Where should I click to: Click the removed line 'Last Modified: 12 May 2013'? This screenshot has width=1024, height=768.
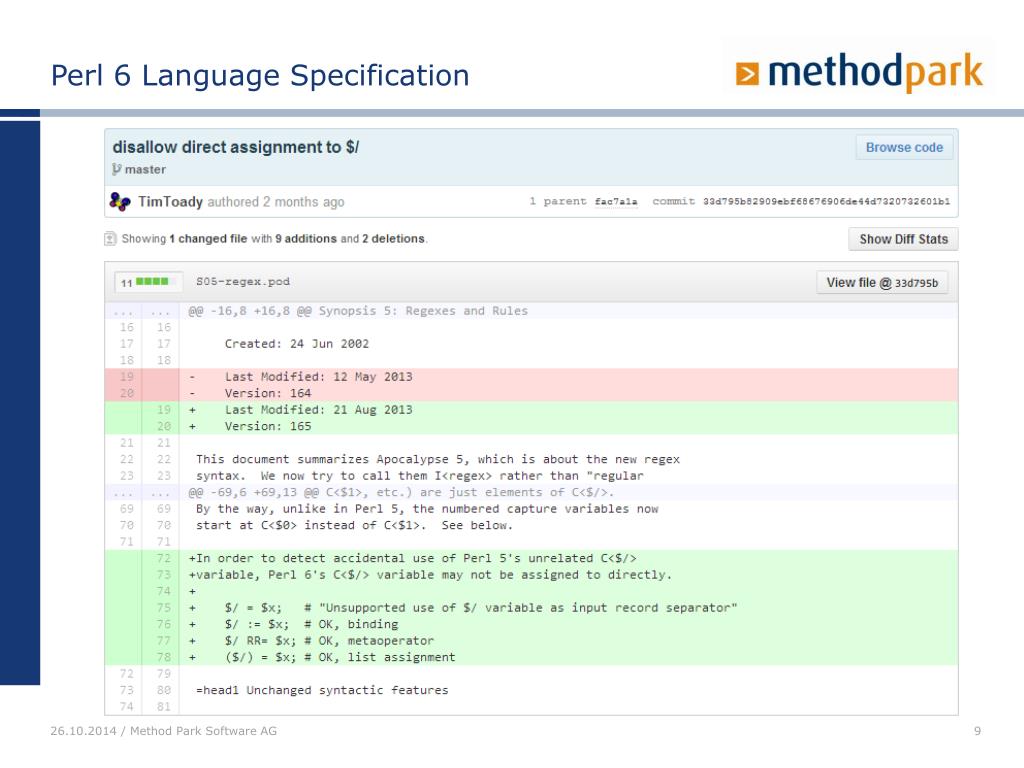(532, 377)
